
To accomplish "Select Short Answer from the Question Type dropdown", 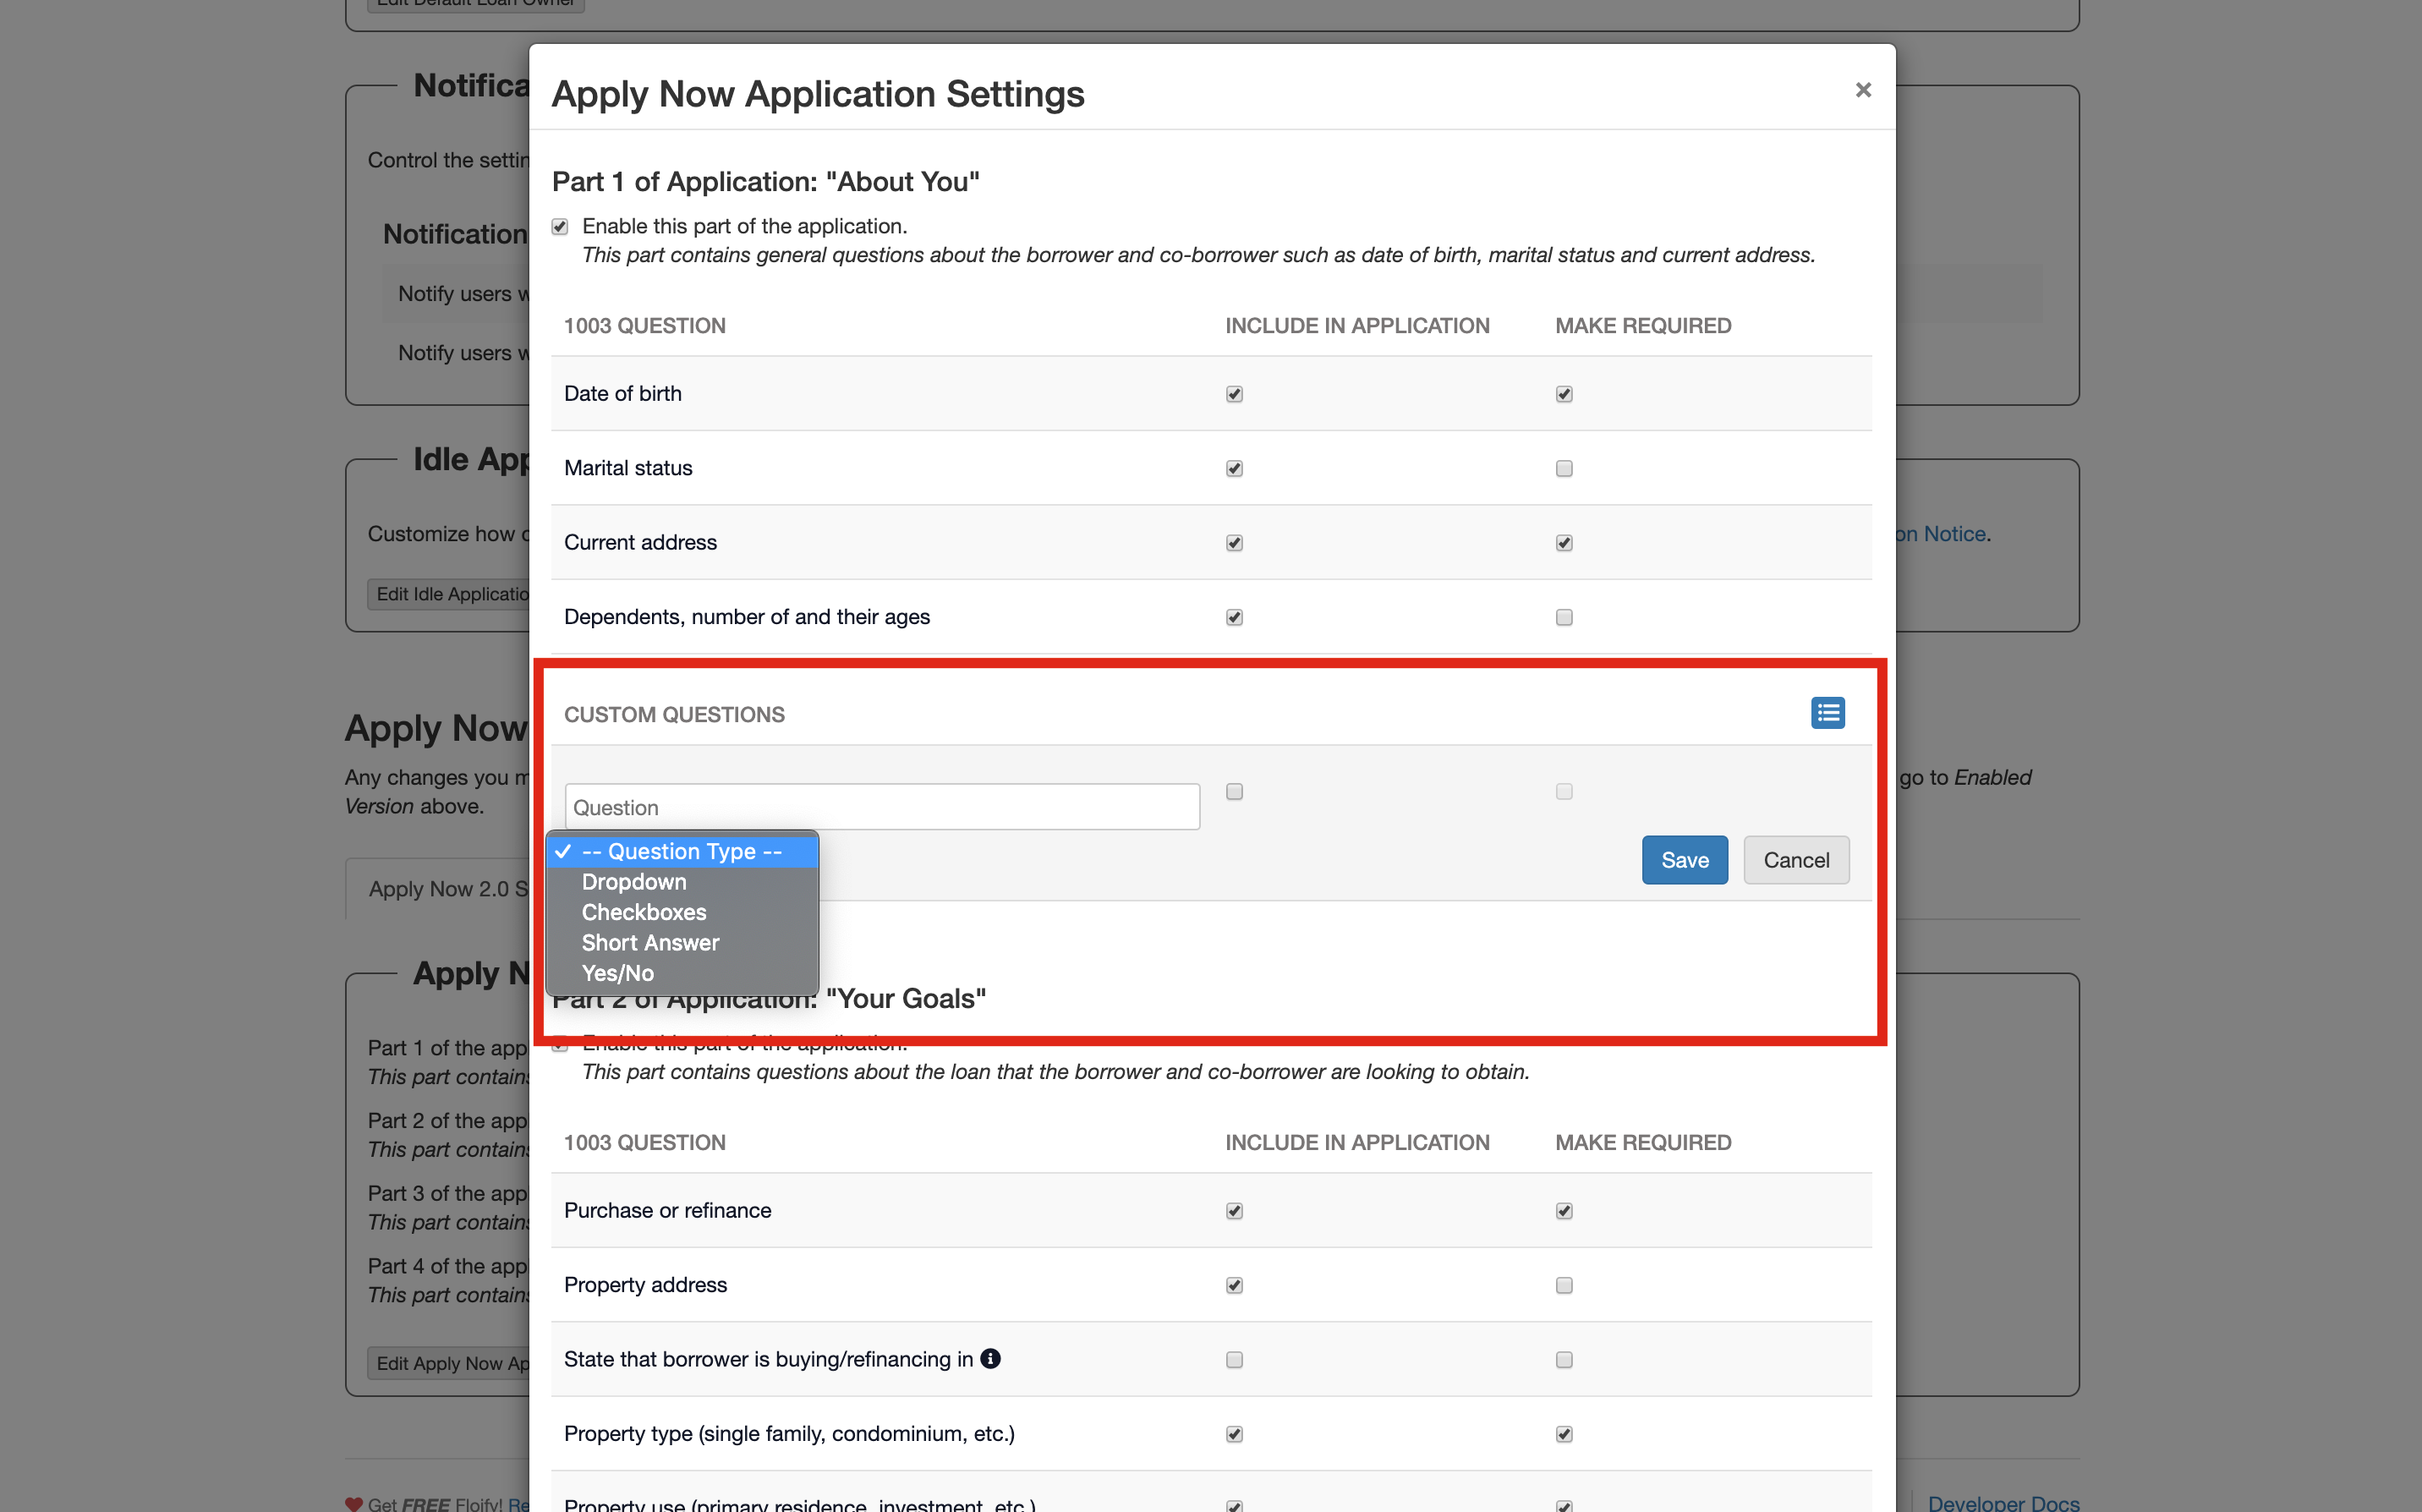I will [650, 942].
